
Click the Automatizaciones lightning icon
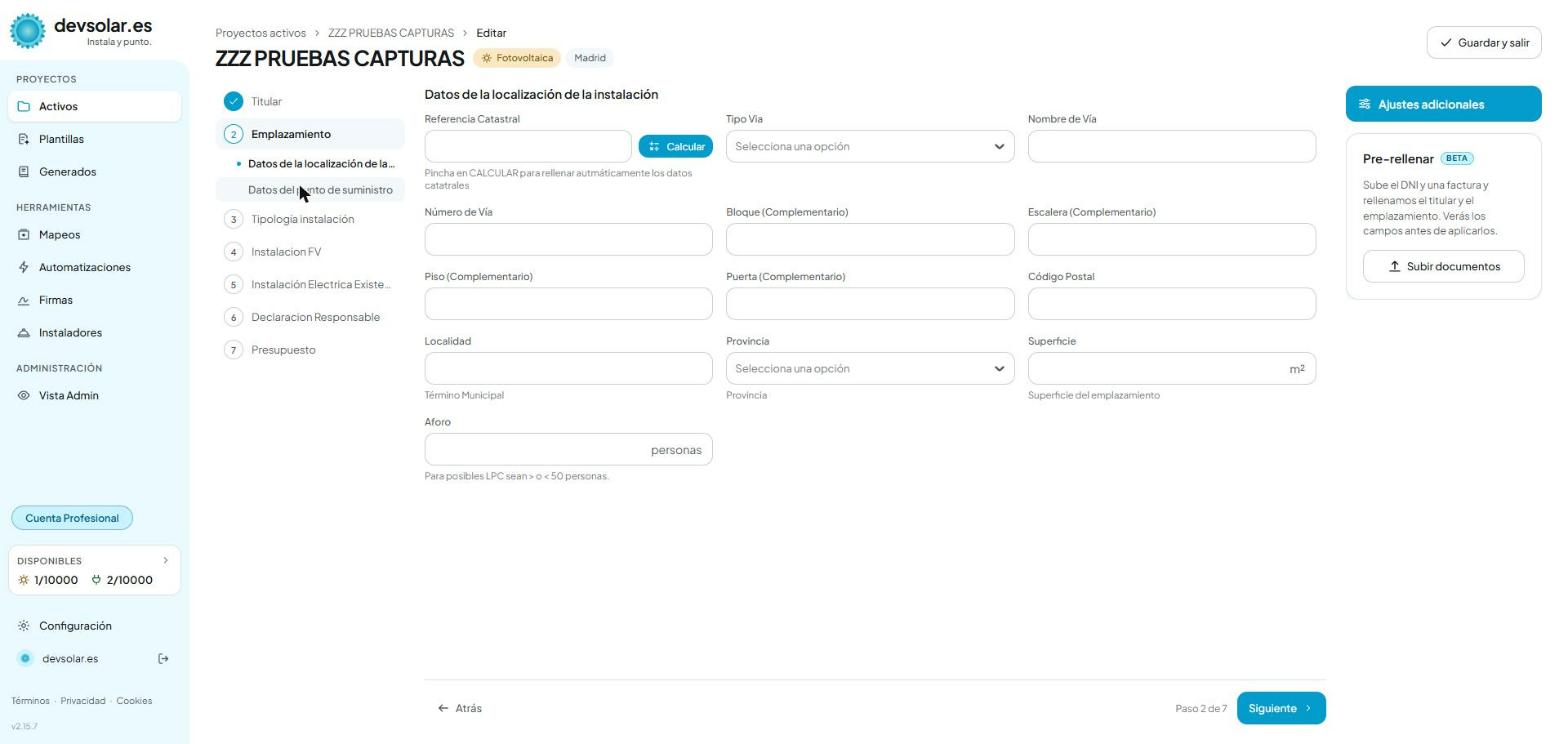pyautogui.click(x=24, y=268)
